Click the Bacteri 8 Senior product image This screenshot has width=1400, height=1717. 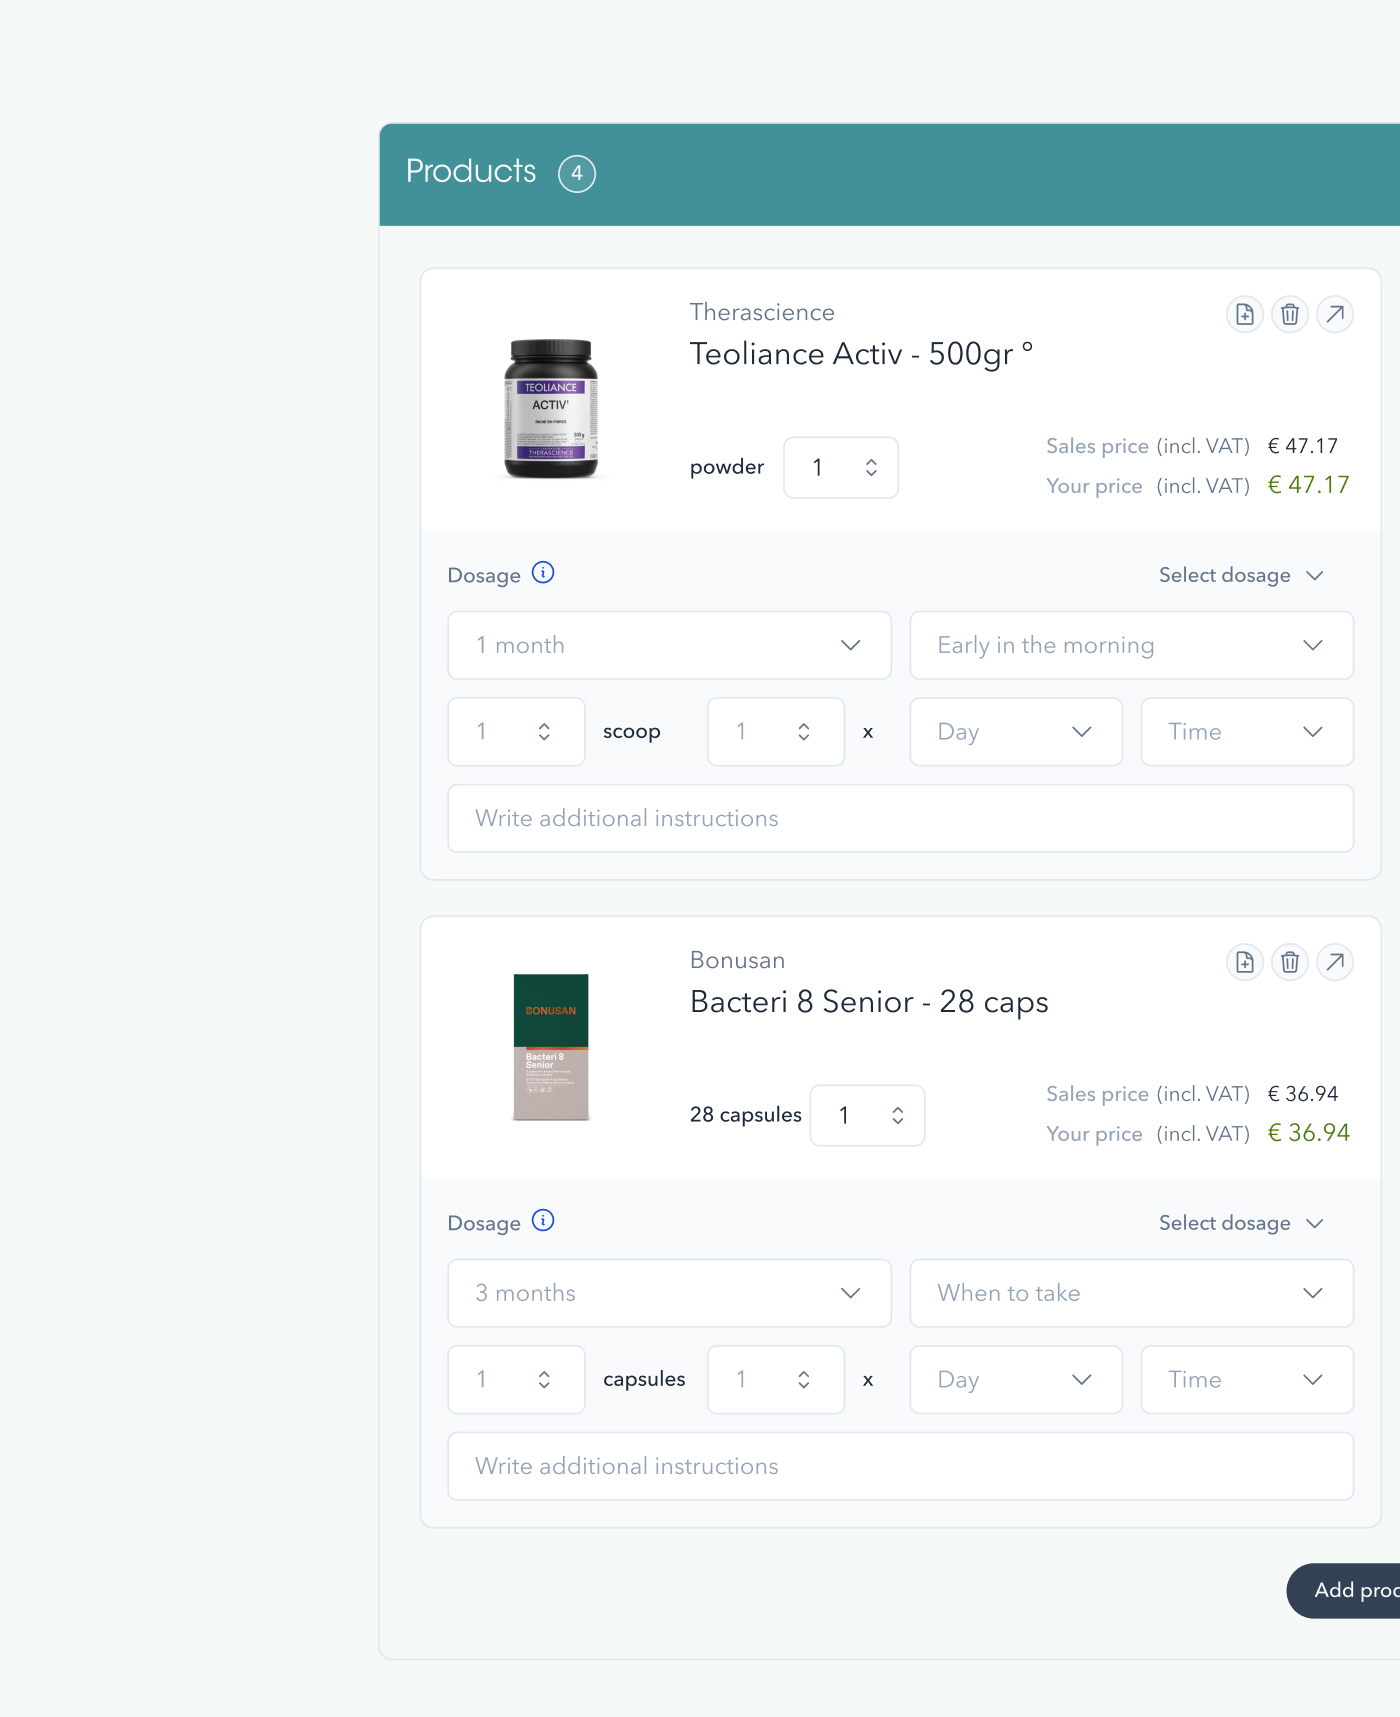pos(551,1047)
